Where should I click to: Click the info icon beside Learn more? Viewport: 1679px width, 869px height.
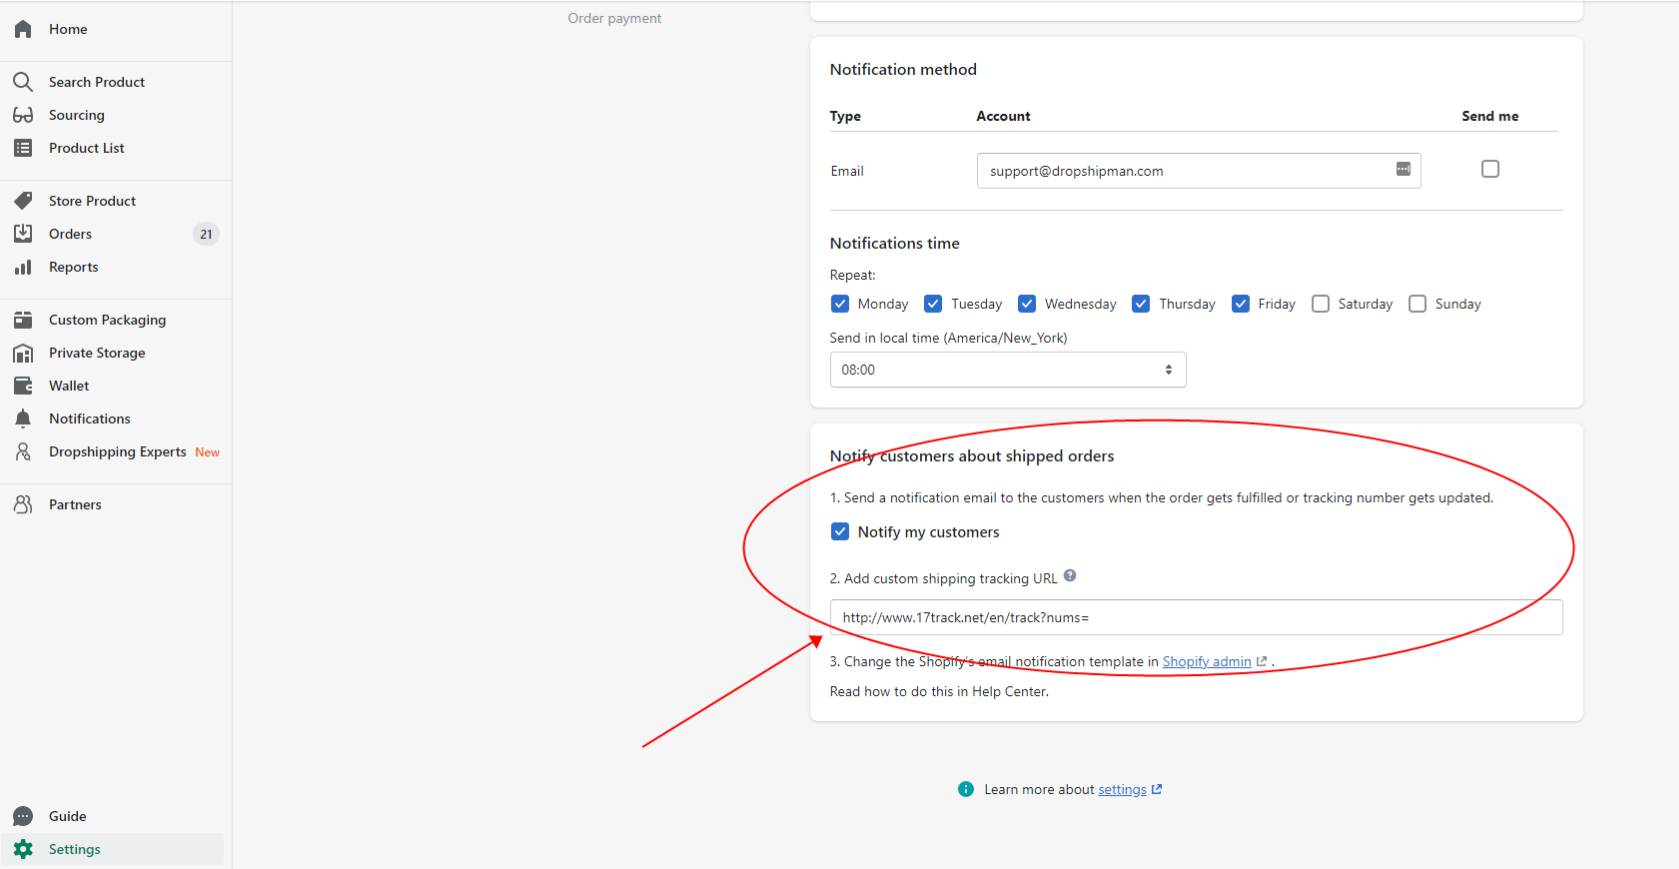click(966, 789)
